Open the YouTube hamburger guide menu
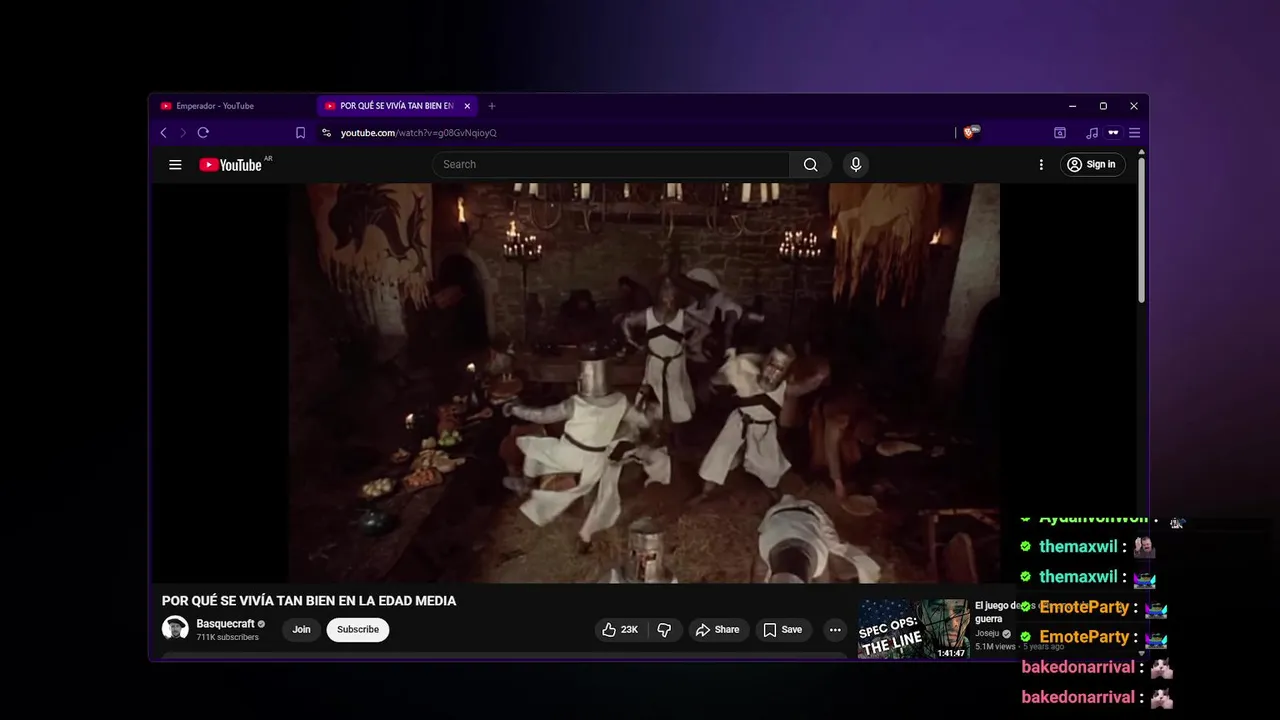Screen dimensions: 1280x720 tap(175, 165)
